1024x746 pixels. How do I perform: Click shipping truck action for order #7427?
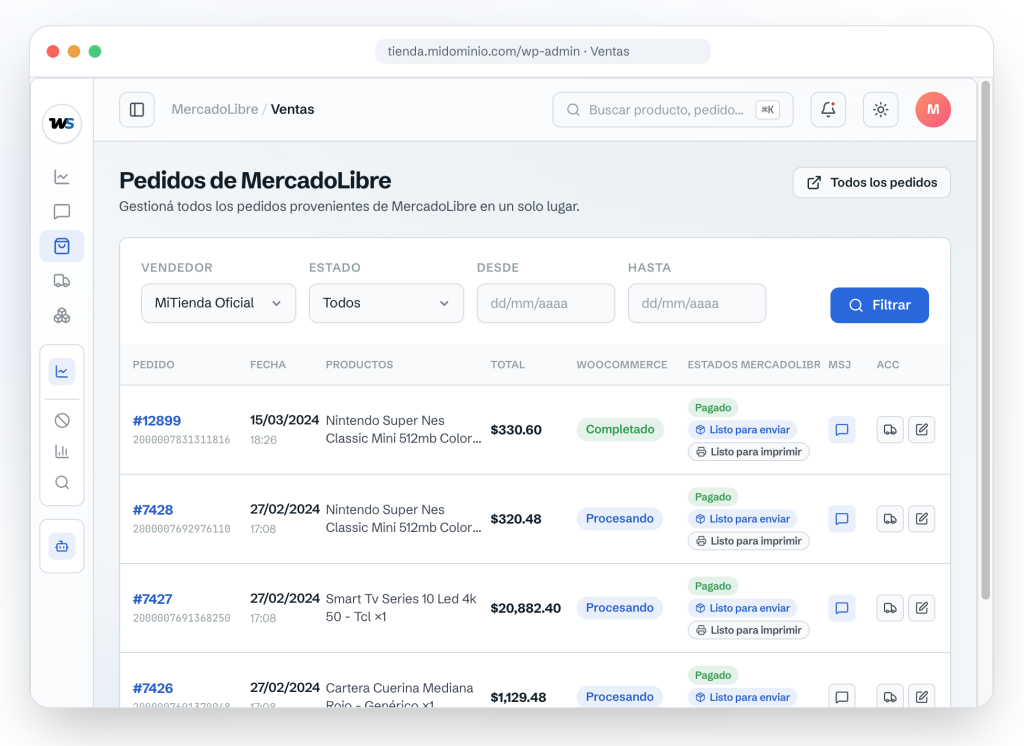890,608
